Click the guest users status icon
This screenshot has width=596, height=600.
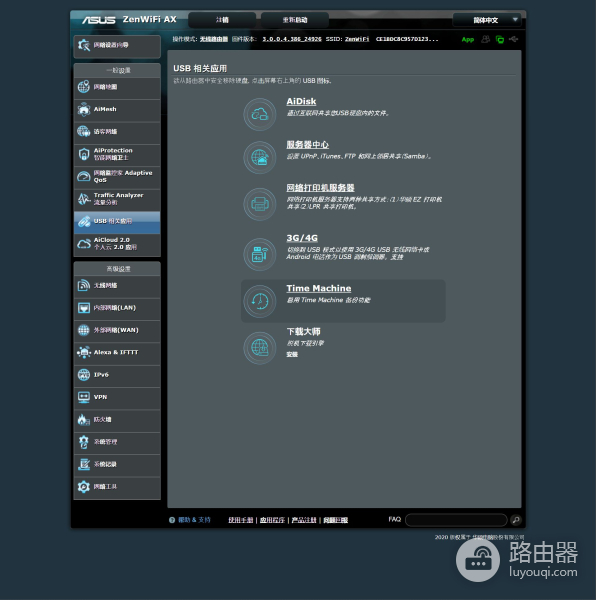(x=485, y=39)
